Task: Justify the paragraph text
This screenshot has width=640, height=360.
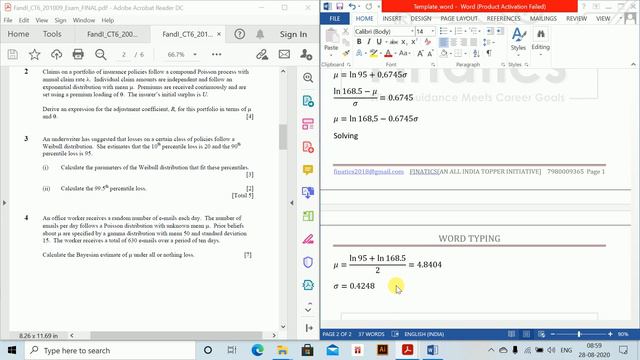Action: pos(473,42)
